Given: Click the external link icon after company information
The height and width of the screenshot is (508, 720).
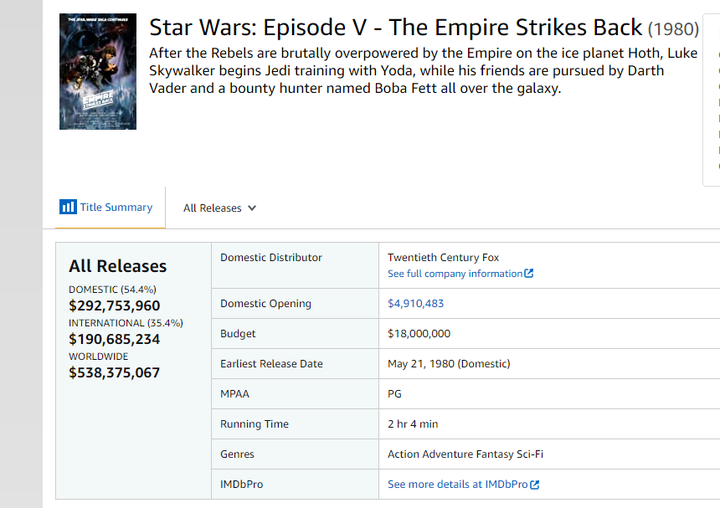Looking at the screenshot, I should coord(529,273).
